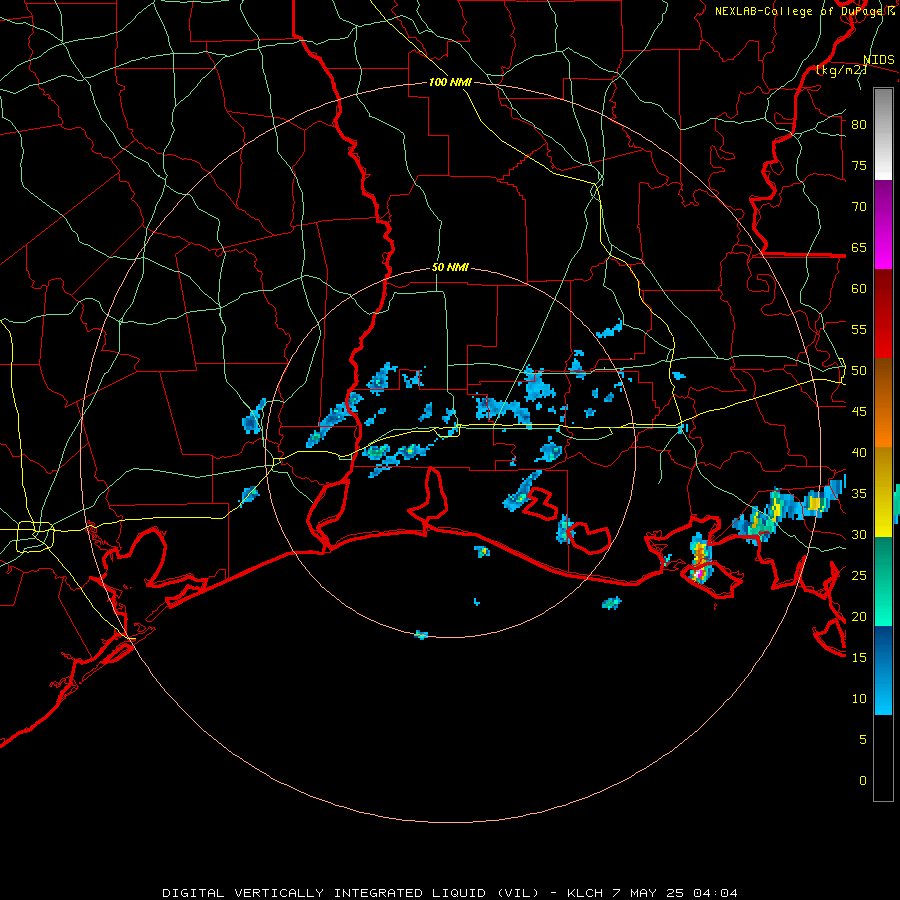Image resolution: width=900 pixels, height=900 pixels.
Task: Pick the black bottom segment of the color bar
Action: (883, 758)
